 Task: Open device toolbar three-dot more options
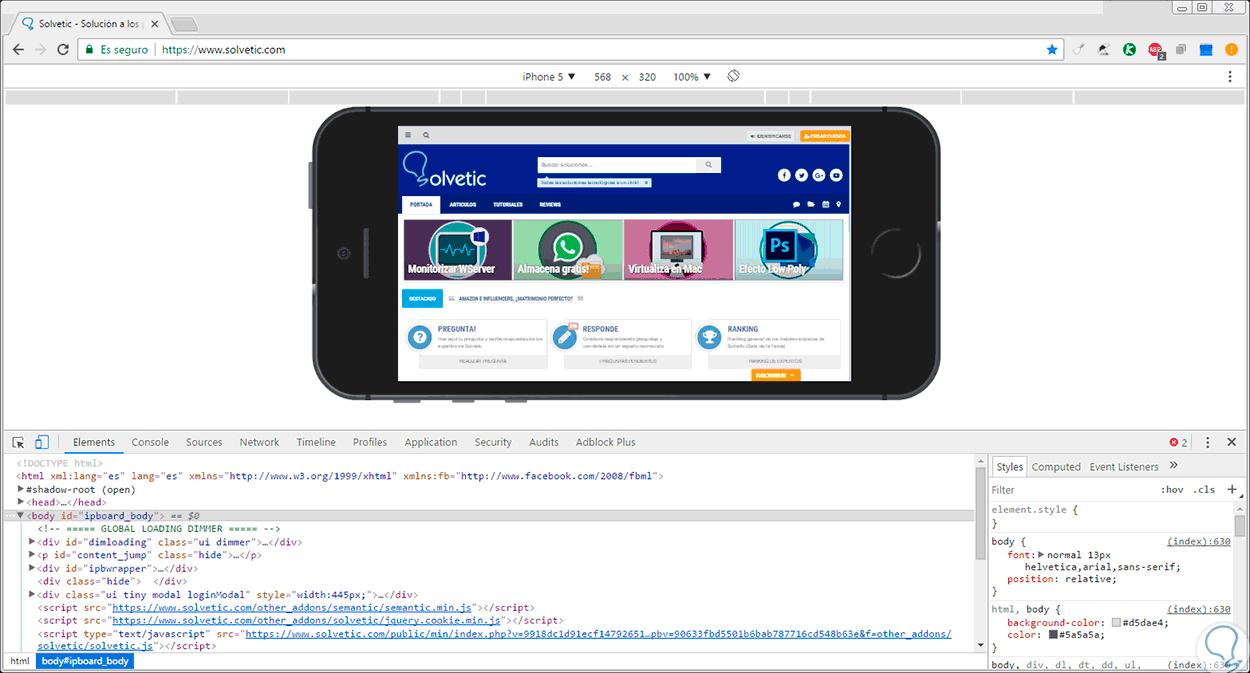pyautogui.click(x=1230, y=77)
